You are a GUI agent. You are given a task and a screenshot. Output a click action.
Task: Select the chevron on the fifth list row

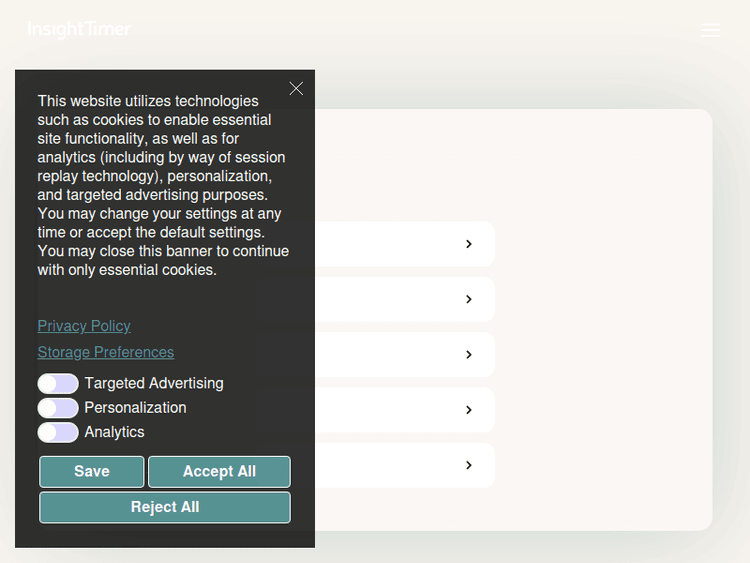[x=468, y=465]
